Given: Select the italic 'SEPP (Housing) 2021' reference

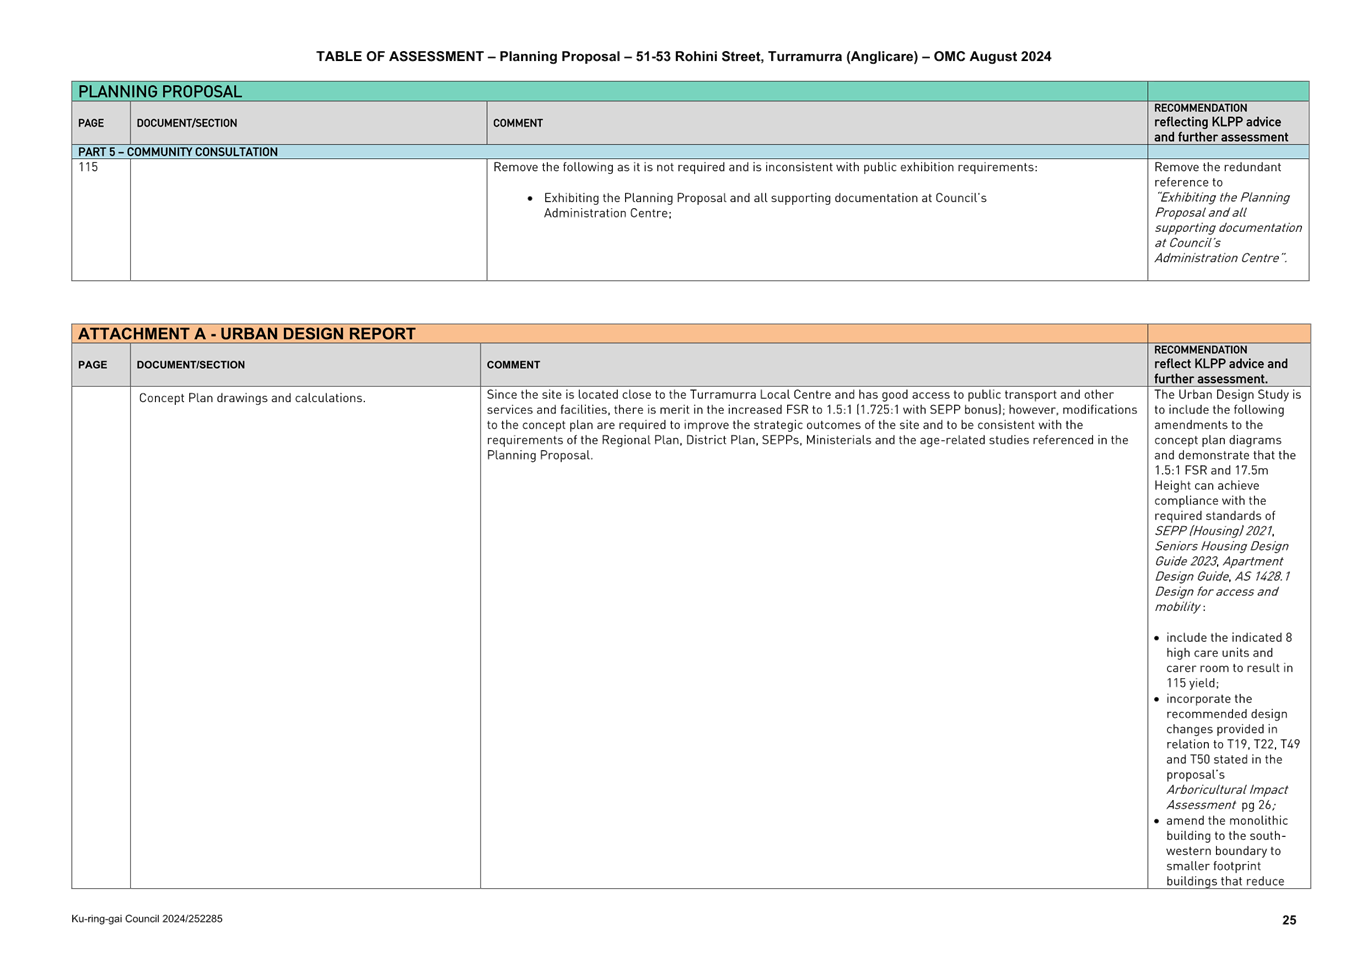Looking at the screenshot, I should tap(1213, 531).
